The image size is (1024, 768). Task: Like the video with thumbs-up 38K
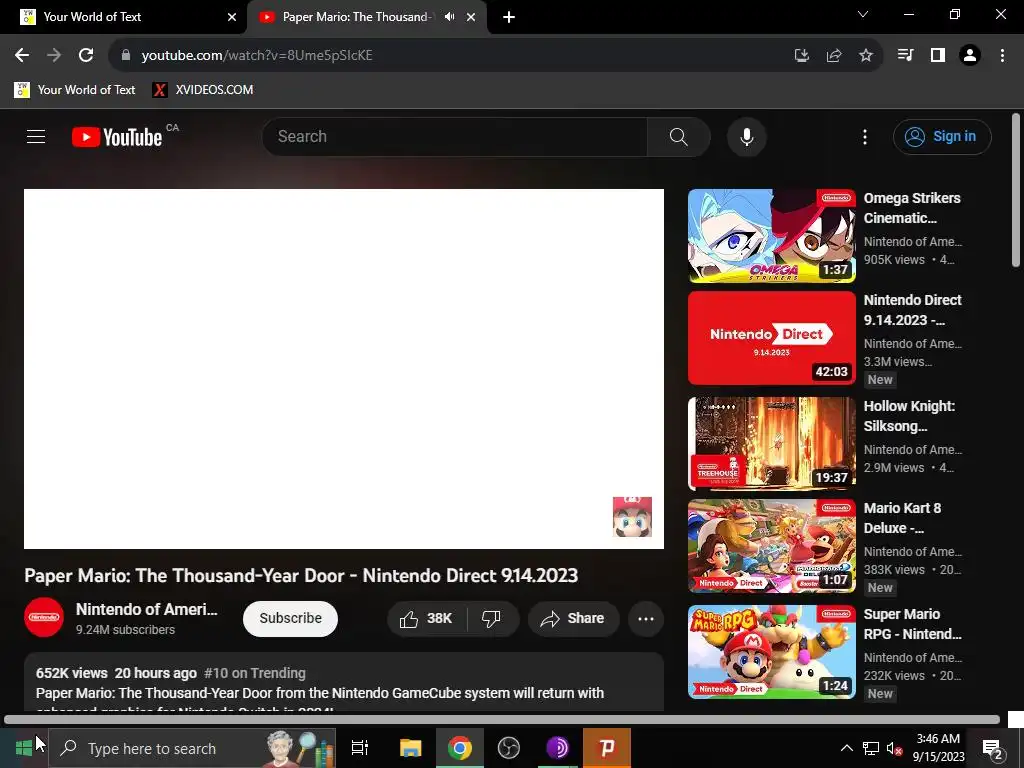pos(426,618)
